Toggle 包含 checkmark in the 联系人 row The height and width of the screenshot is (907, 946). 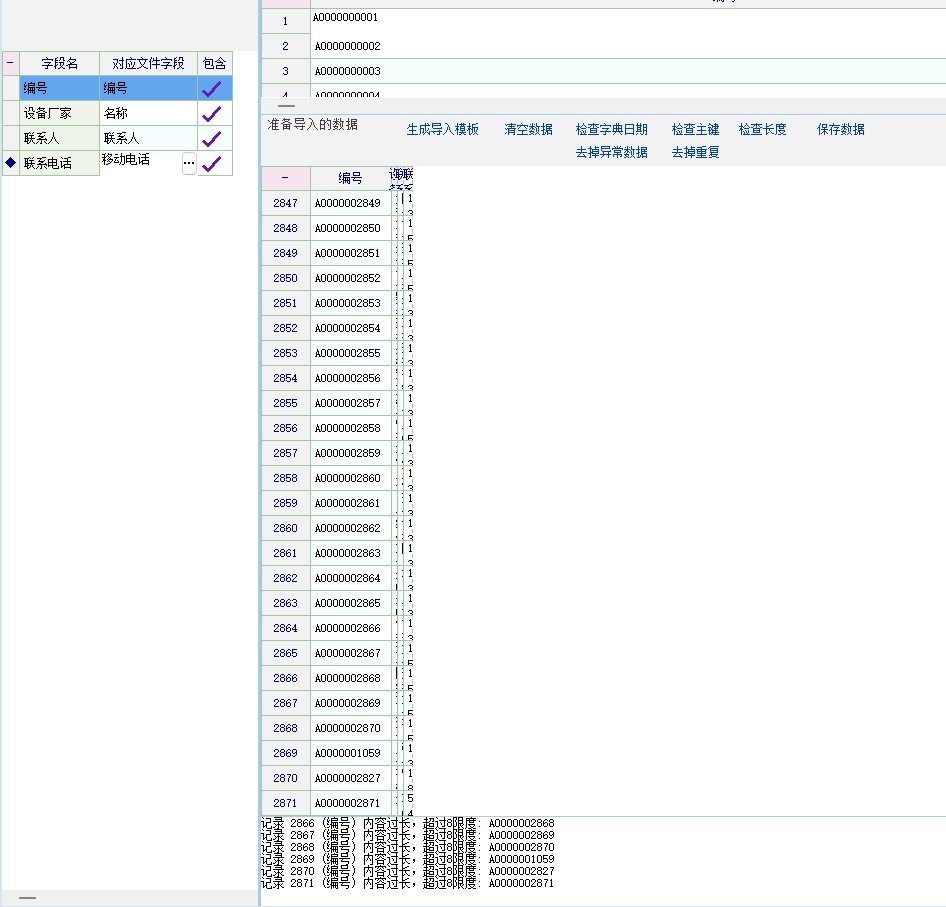point(212,138)
